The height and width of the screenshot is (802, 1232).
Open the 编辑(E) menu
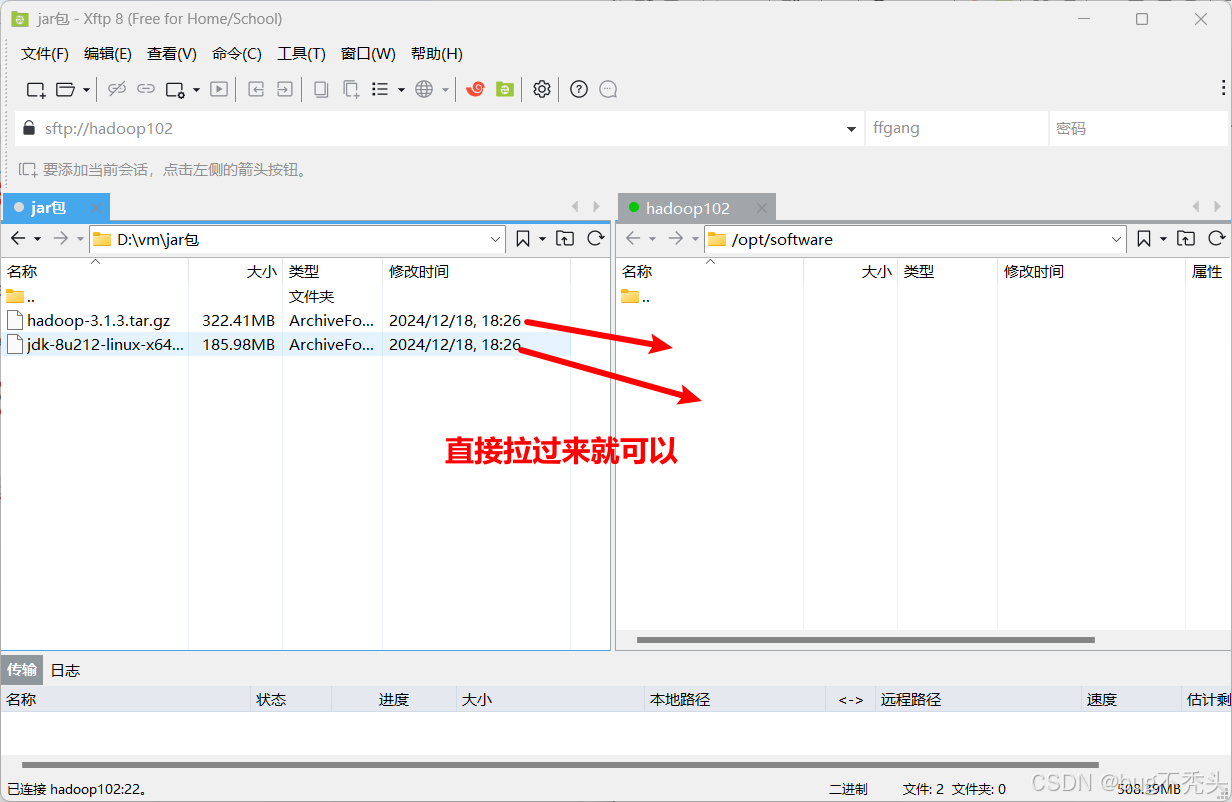pyautogui.click(x=108, y=54)
